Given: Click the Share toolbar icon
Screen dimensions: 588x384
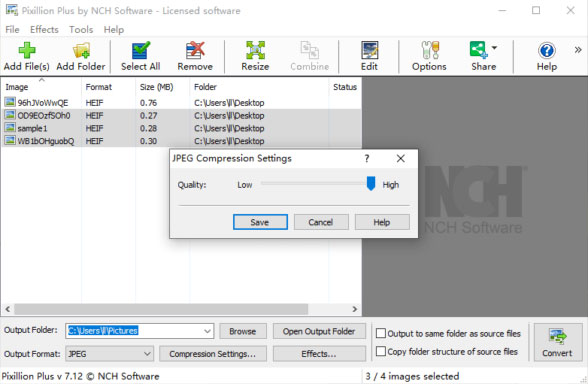Looking at the screenshot, I should click(x=479, y=50).
